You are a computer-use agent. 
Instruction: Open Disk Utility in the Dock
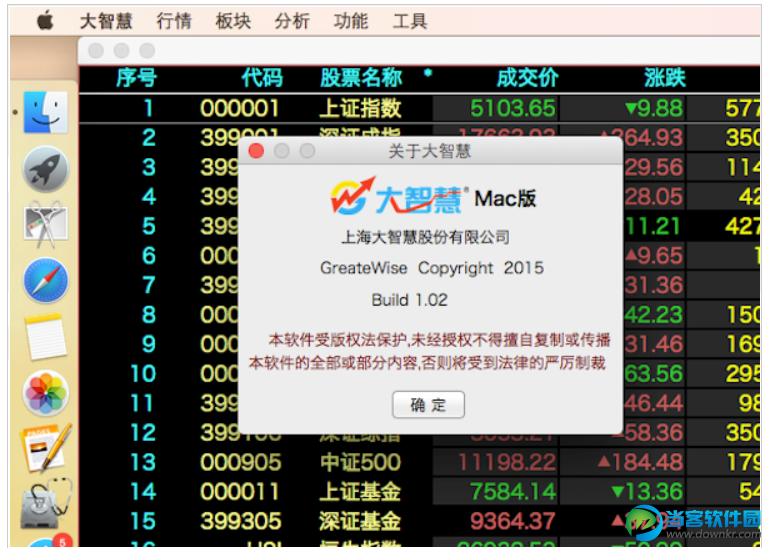46,504
